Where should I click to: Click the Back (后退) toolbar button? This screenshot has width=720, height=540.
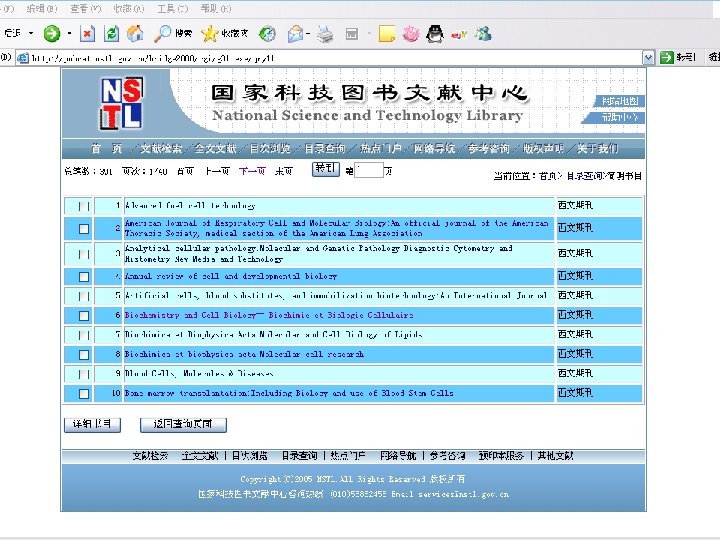(x=12, y=33)
